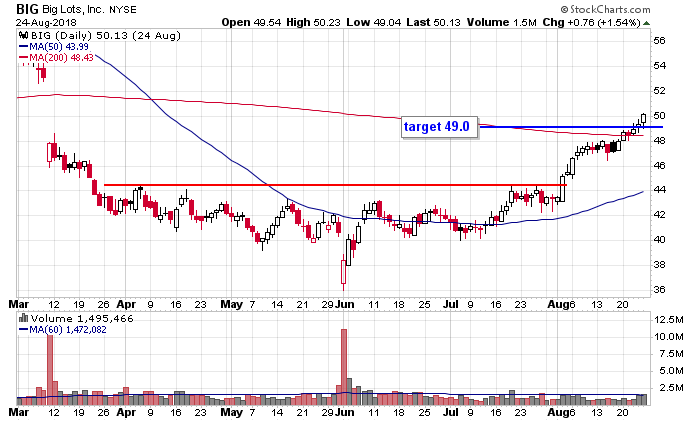
Task: Click the 42 price axis label
Action: (659, 215)
